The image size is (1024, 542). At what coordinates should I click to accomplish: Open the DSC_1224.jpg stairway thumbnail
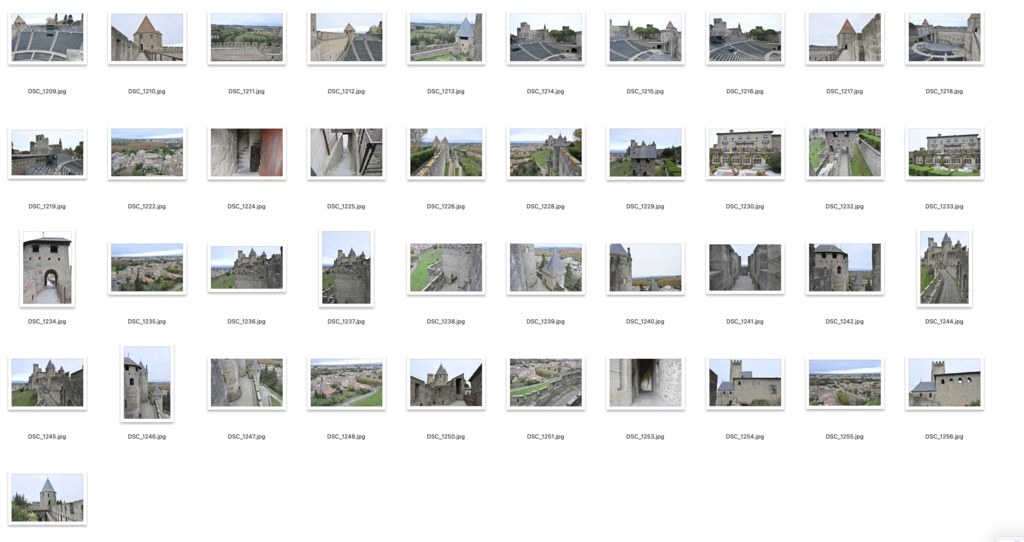coord(246,153)
